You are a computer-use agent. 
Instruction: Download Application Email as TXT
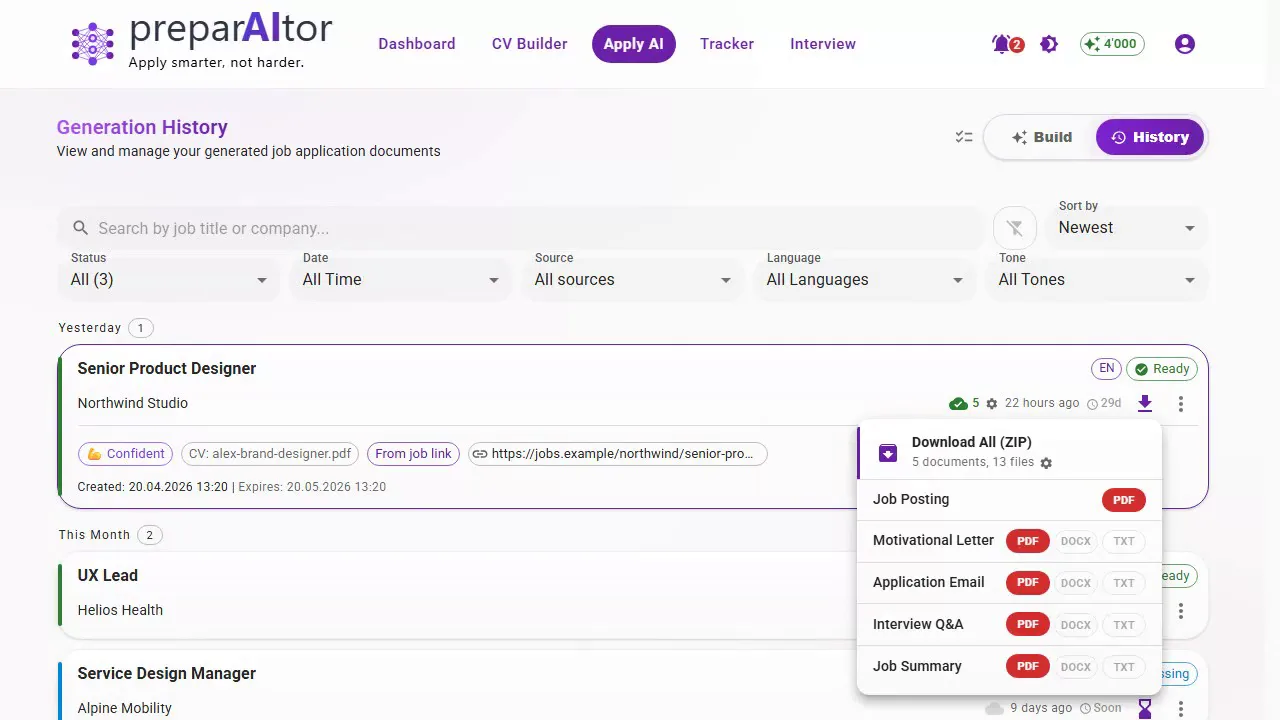(x=1124, y=583)
